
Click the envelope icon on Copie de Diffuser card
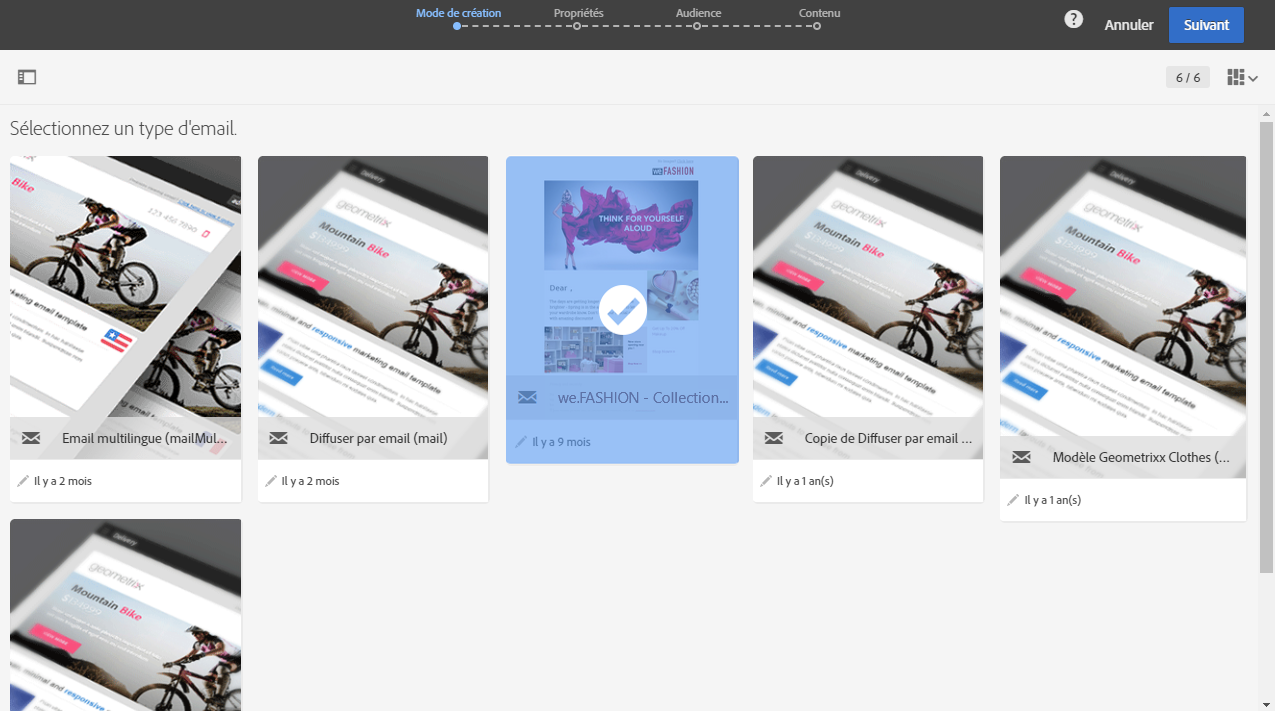(774, 438)
